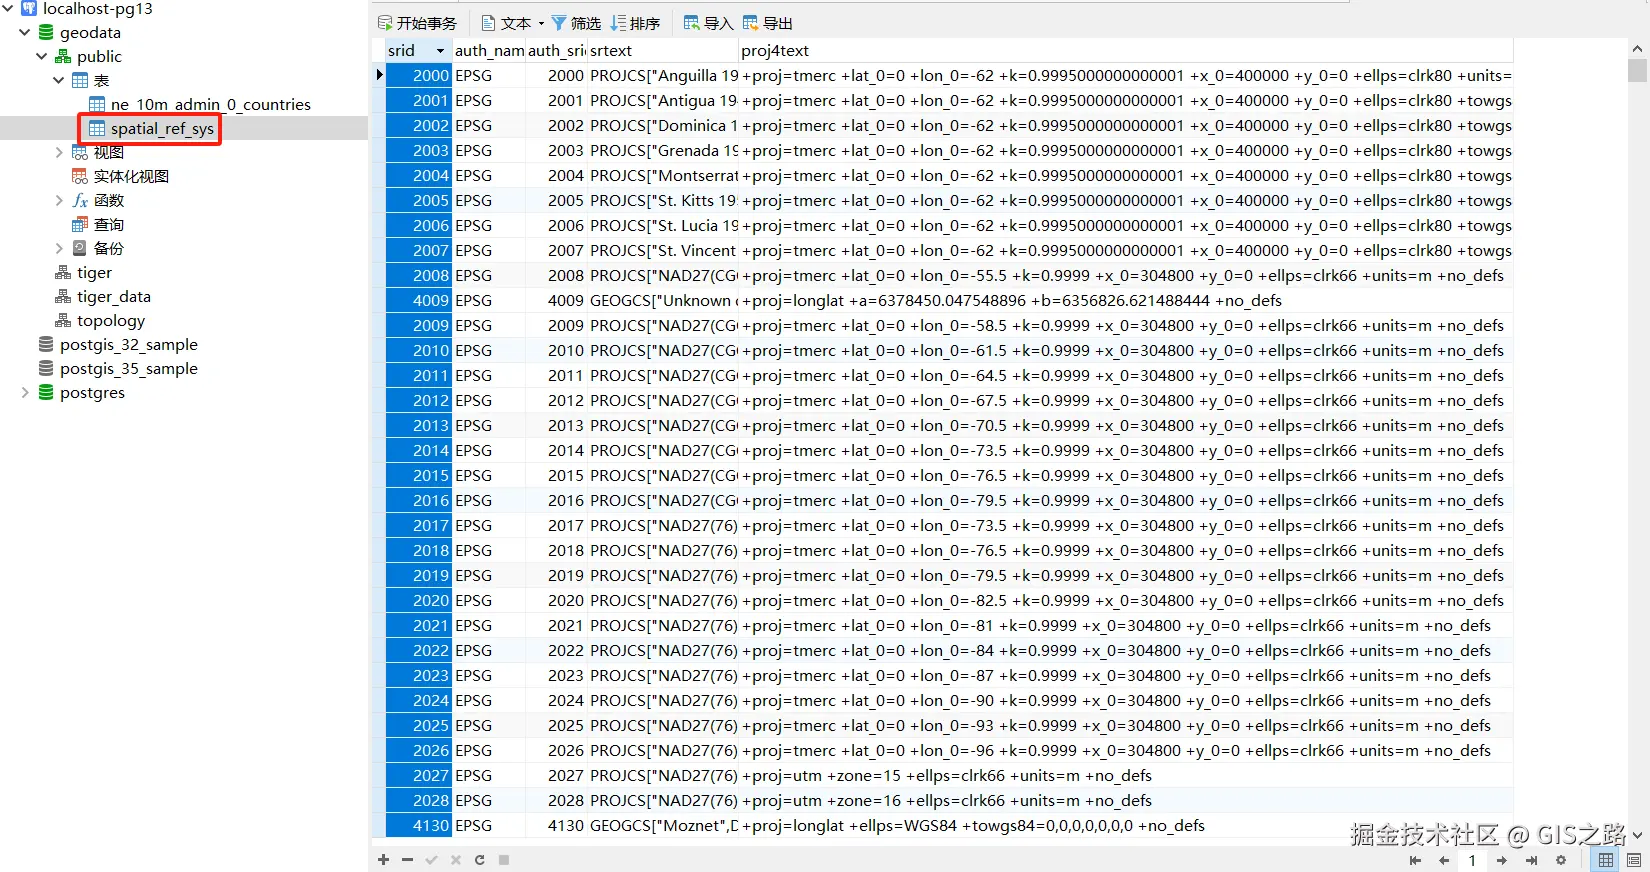This screenshot has height=872, width=1650.
Task: Click the srtext cell PROJCS["Dominica
Action: click(x=663, y=125)
